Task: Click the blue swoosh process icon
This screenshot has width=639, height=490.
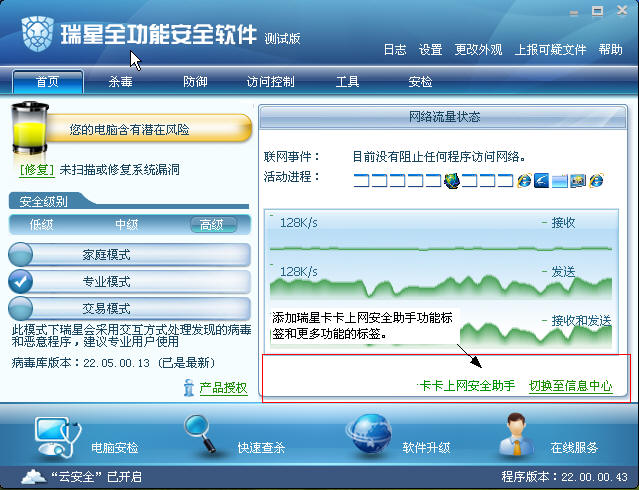Action: 542,180
